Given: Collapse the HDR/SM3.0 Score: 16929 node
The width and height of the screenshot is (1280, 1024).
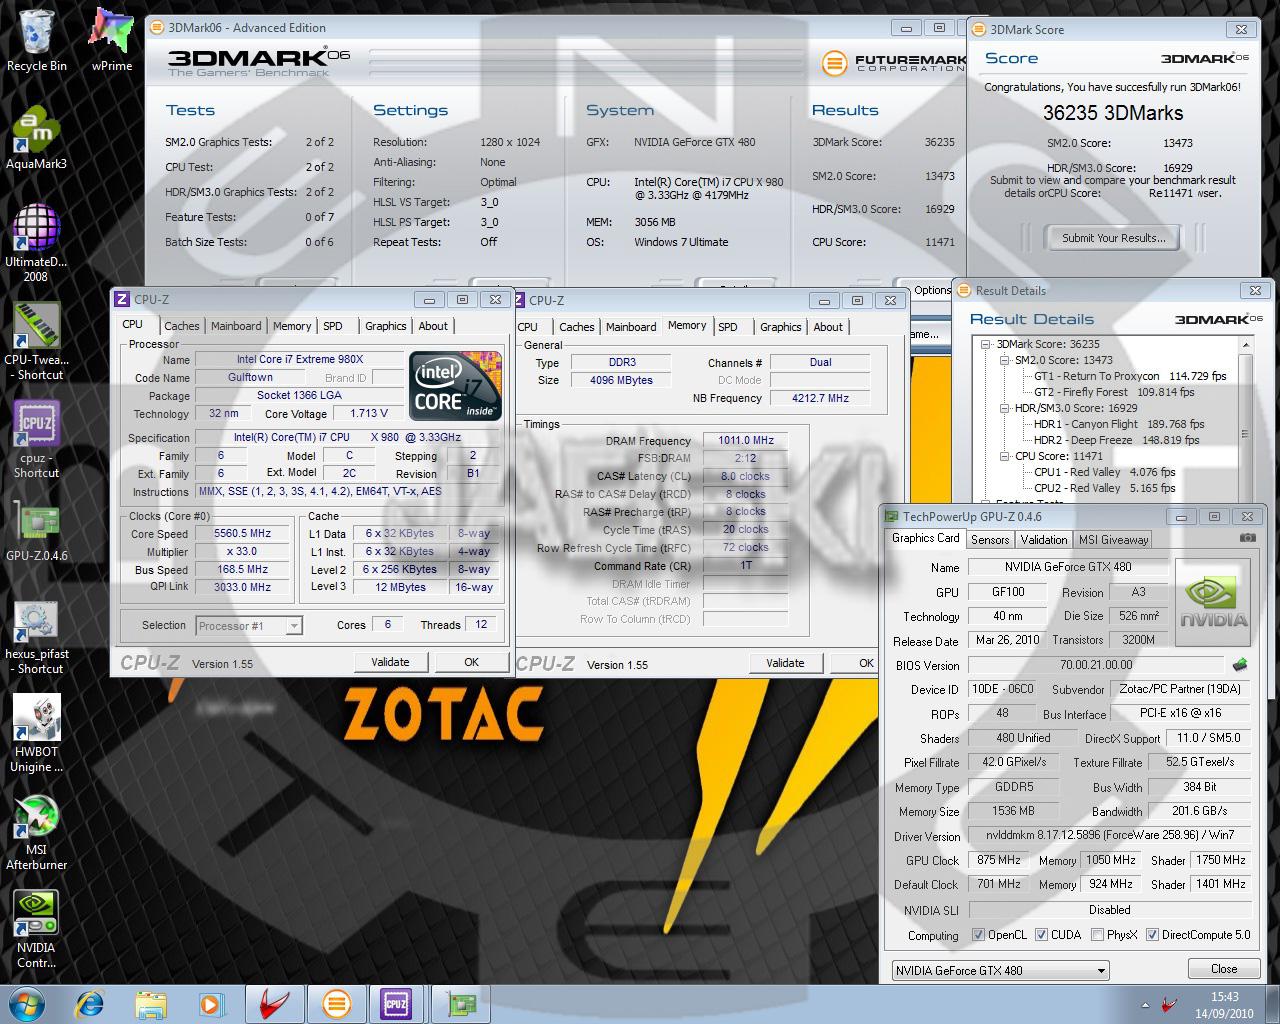Looking at the screenshot, I should 1005,408.
